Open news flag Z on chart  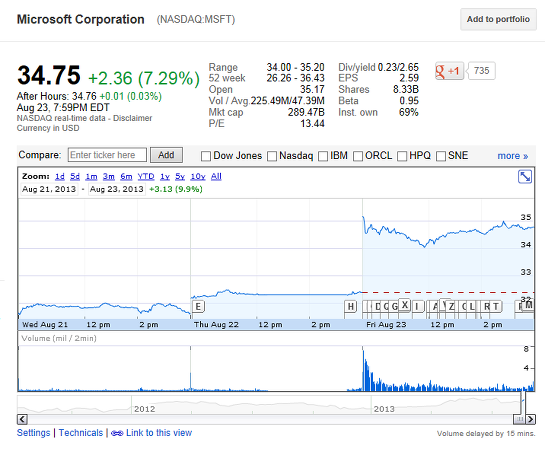(x=452, y=306)
